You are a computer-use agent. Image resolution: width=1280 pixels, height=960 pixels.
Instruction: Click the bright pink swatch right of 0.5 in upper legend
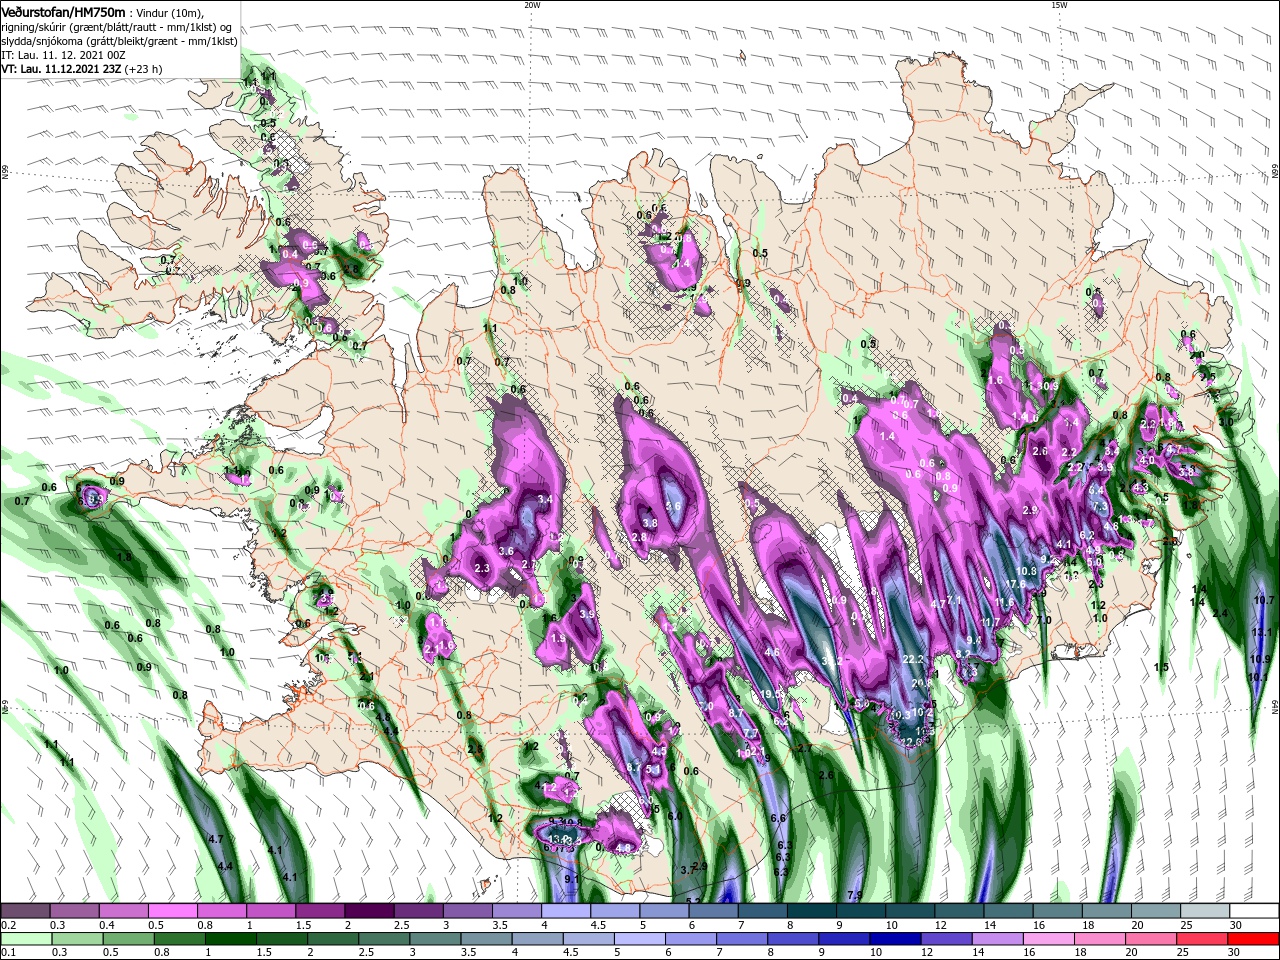pos(172,911)
